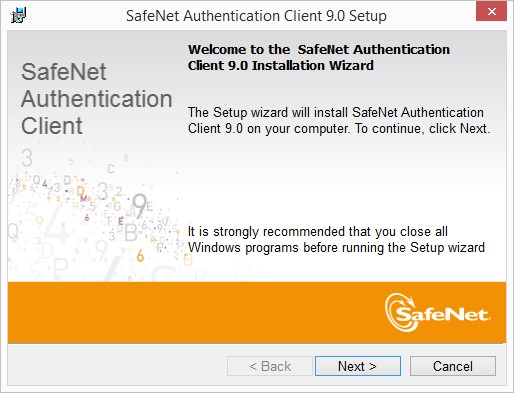
Task: Cancel the SafeNet setup wizard
Action: 453,366
